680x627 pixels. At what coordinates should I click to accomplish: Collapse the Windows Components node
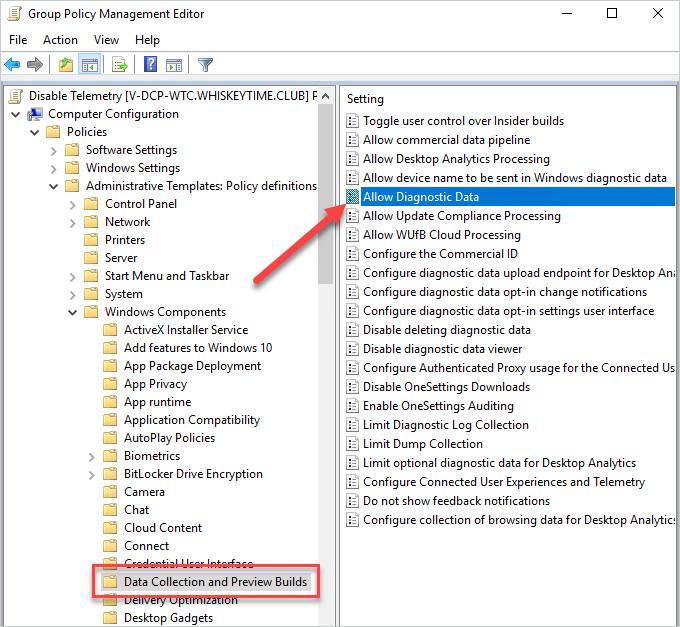point(73,312)
